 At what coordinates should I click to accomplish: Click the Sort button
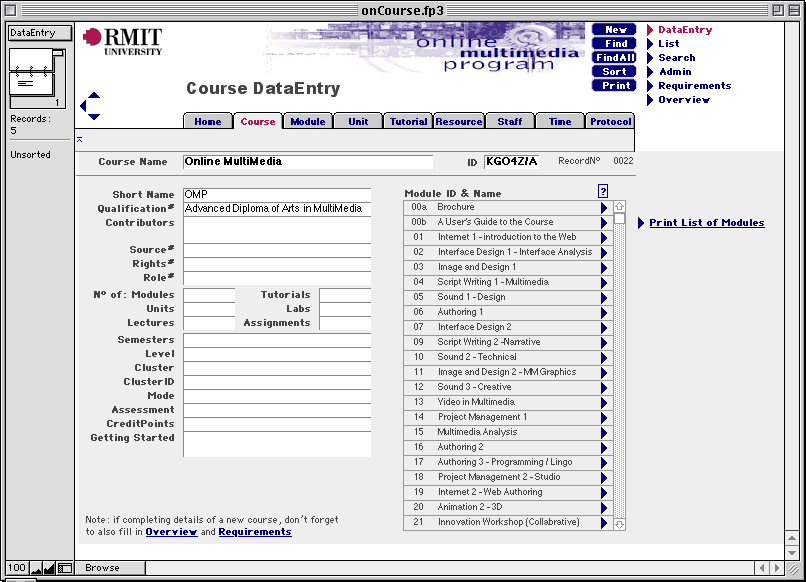coord(613,71)
